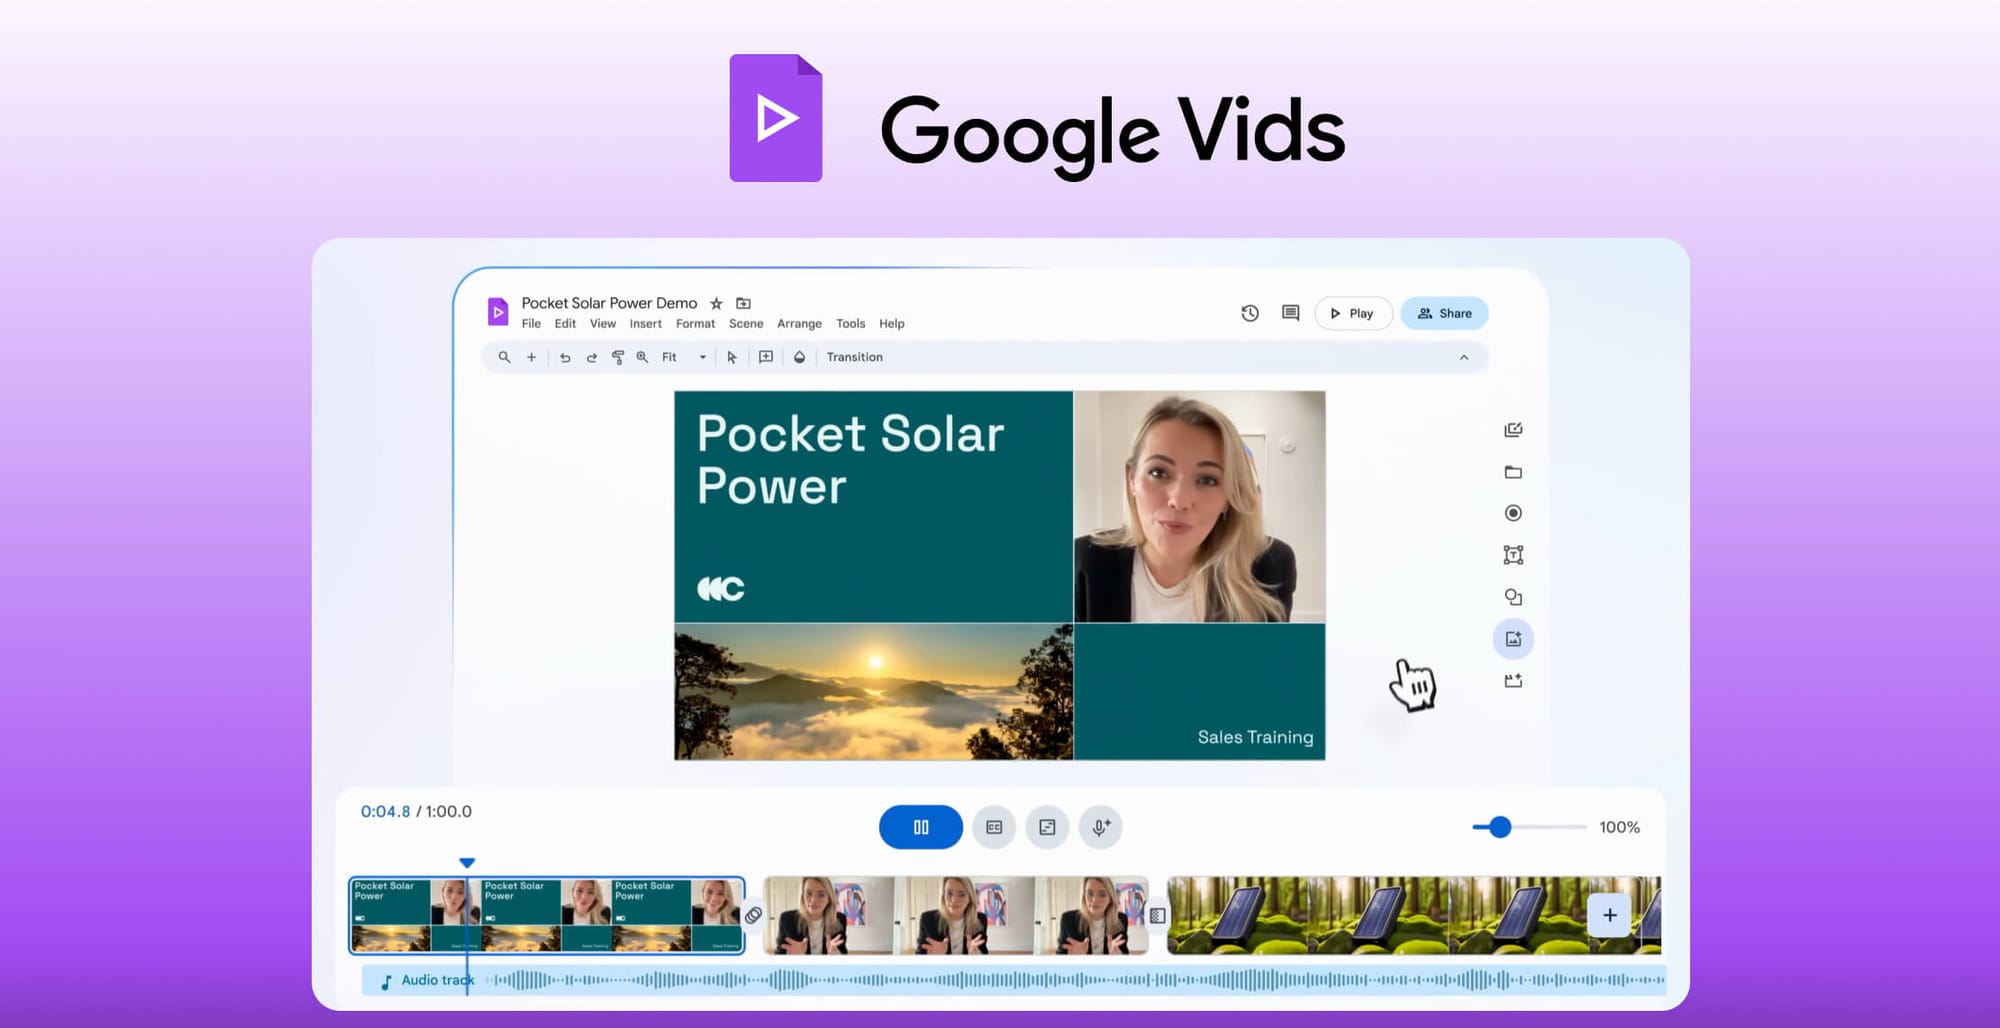Image resolution: width=2000 pixels, height=1028 pixels.
Task: Collapse the toolbar with the chevron
Action: [1465, 357]
